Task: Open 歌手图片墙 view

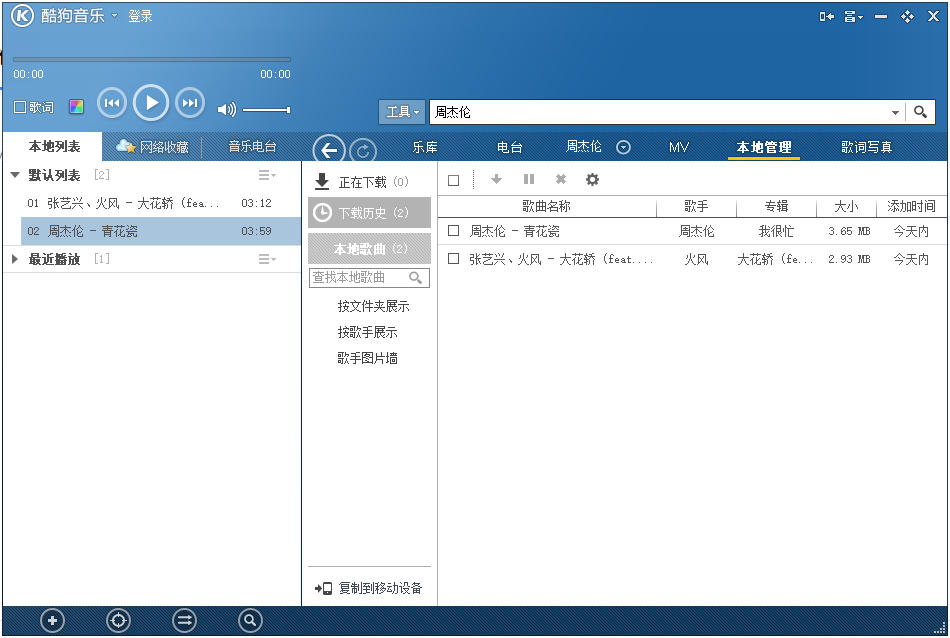Action: tap(367, 358)
